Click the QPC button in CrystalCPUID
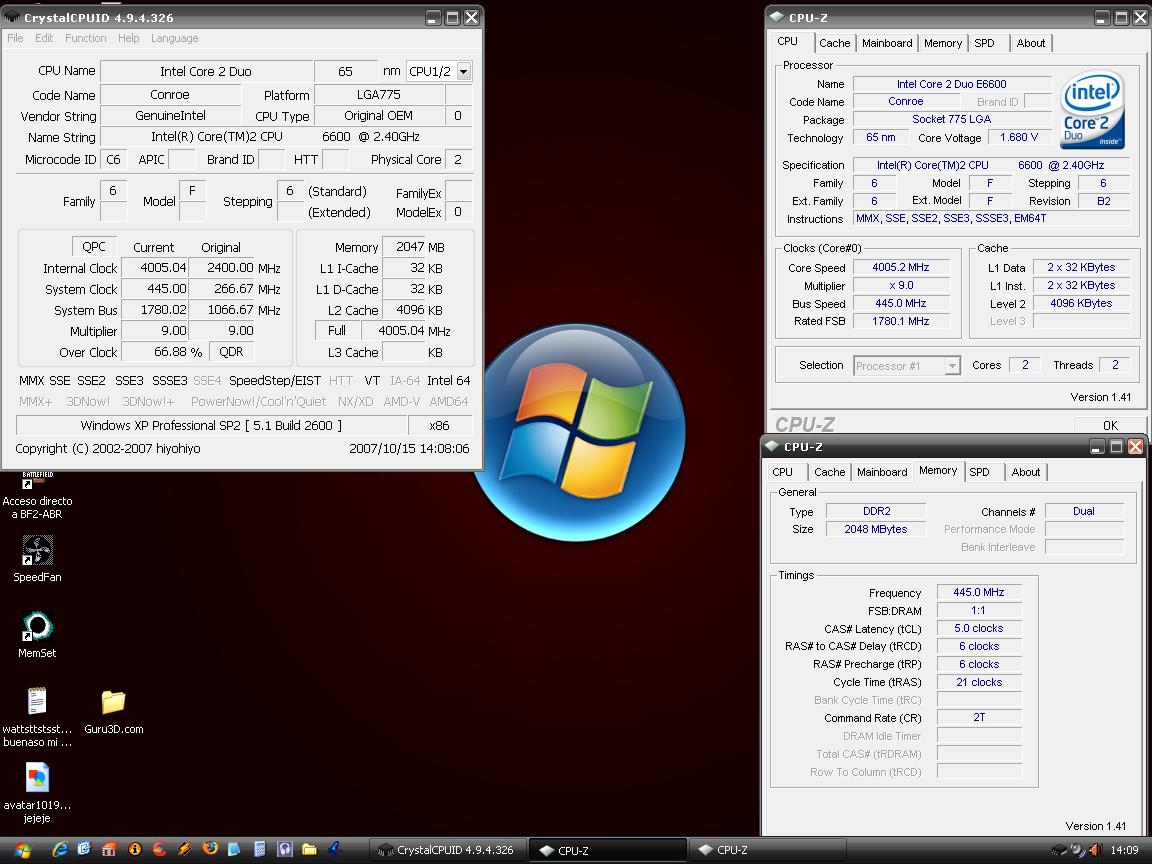This screenshot has width=1152, height=864. [x=94, y=247]
